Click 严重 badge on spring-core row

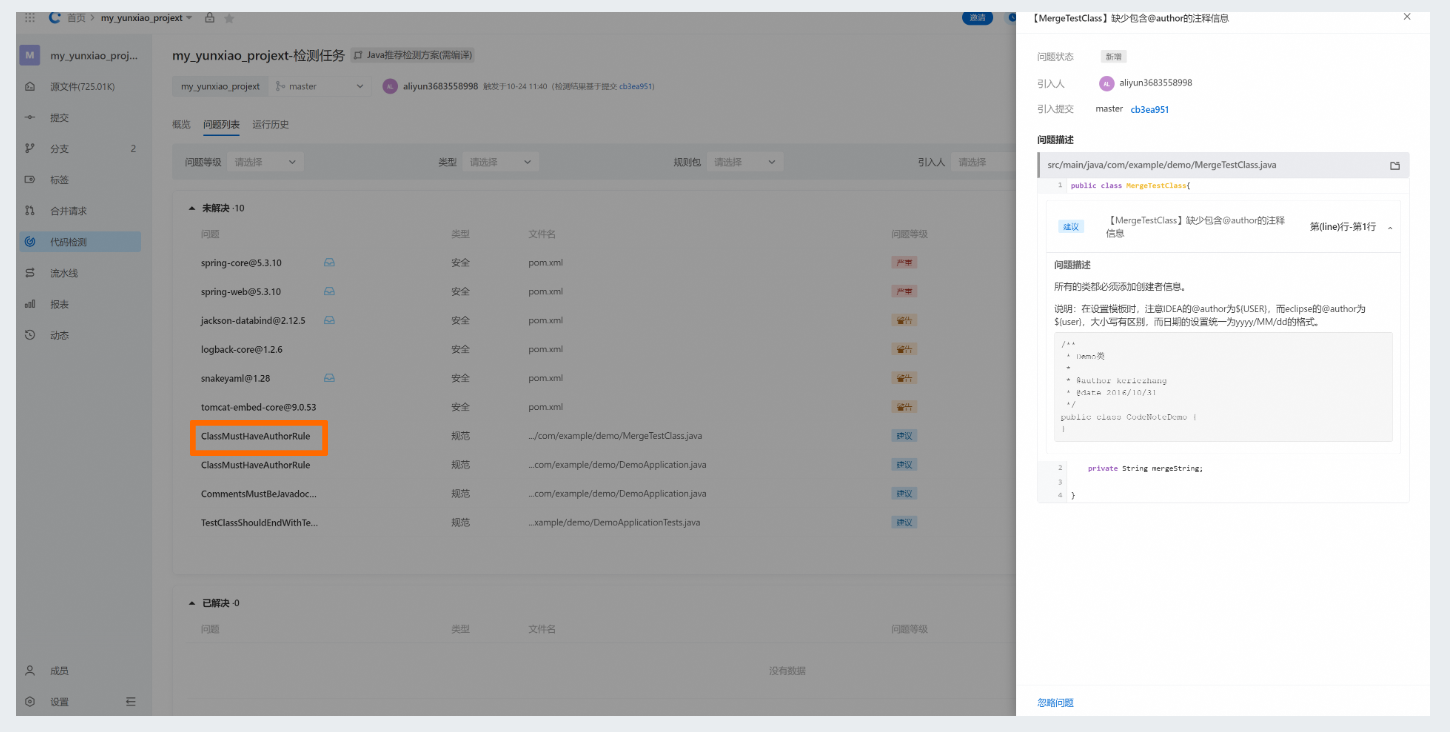904,263
